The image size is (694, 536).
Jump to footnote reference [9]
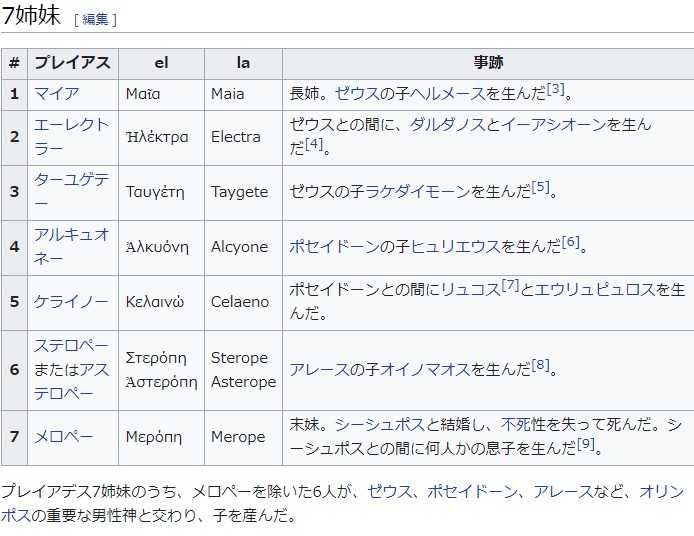pos(586,444)
